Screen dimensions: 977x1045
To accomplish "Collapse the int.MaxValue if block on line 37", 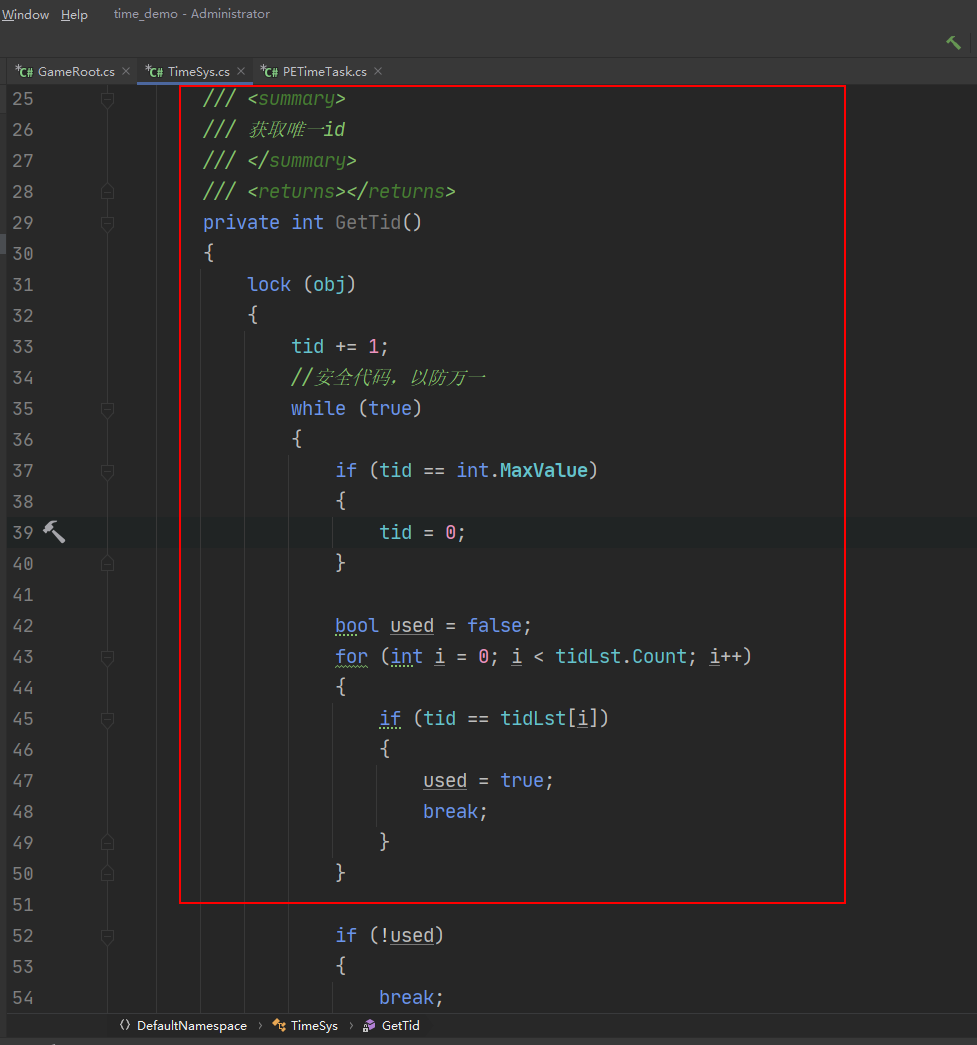I will [107, 471].
